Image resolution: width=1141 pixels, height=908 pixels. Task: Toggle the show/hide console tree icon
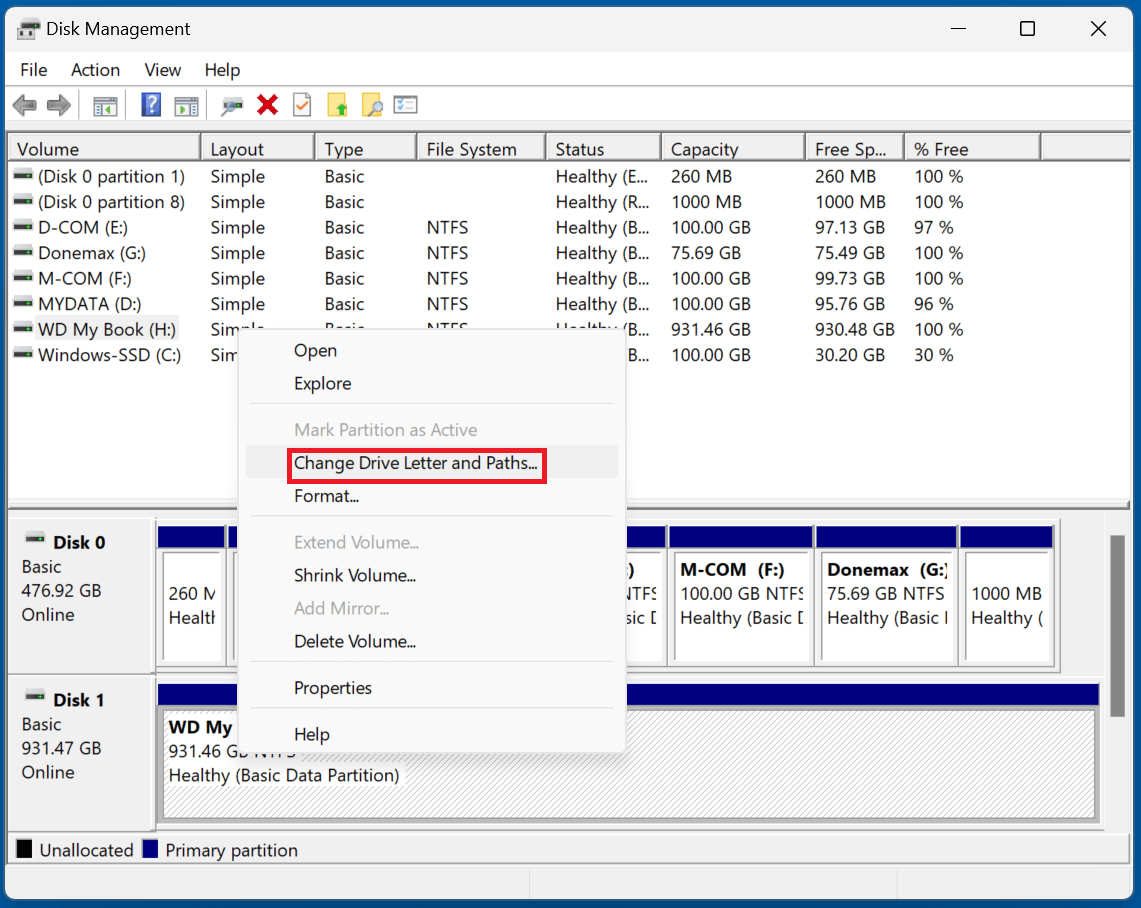point(106,104)
